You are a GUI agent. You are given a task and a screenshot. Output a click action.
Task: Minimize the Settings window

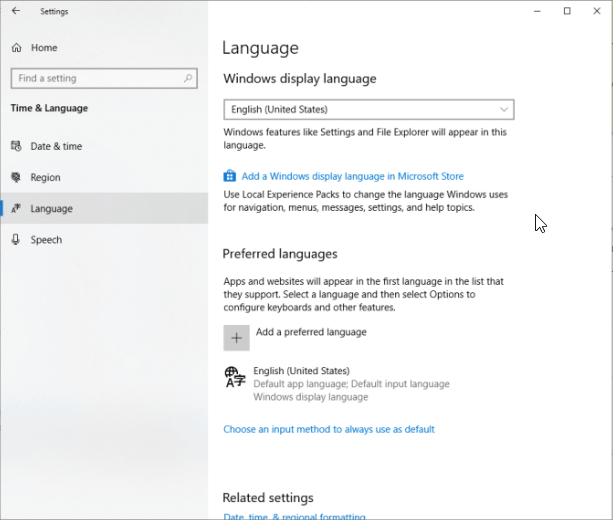click(537, 11)
